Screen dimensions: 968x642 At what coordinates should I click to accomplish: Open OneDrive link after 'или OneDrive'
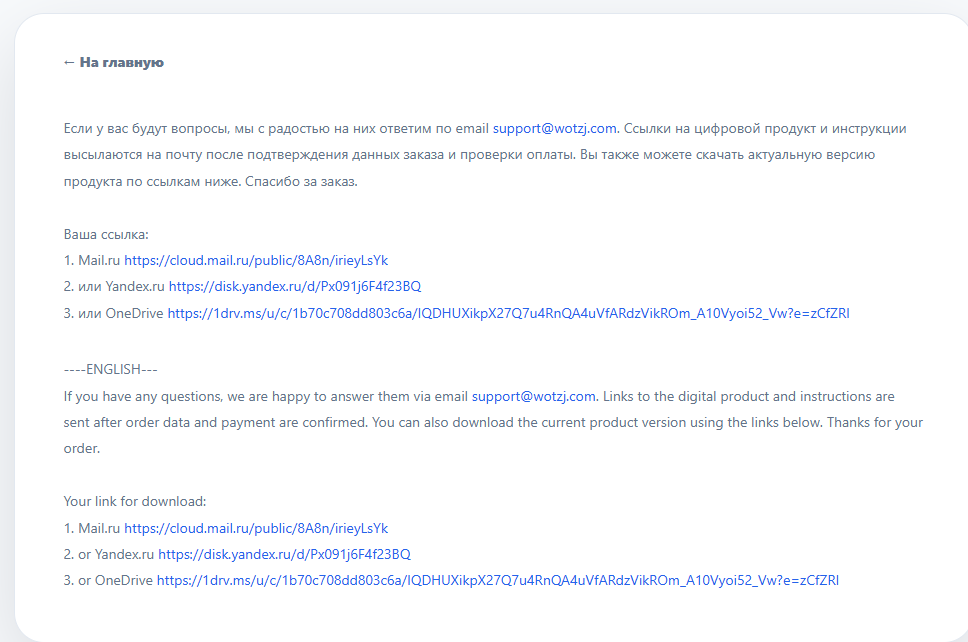coord(509,314)
